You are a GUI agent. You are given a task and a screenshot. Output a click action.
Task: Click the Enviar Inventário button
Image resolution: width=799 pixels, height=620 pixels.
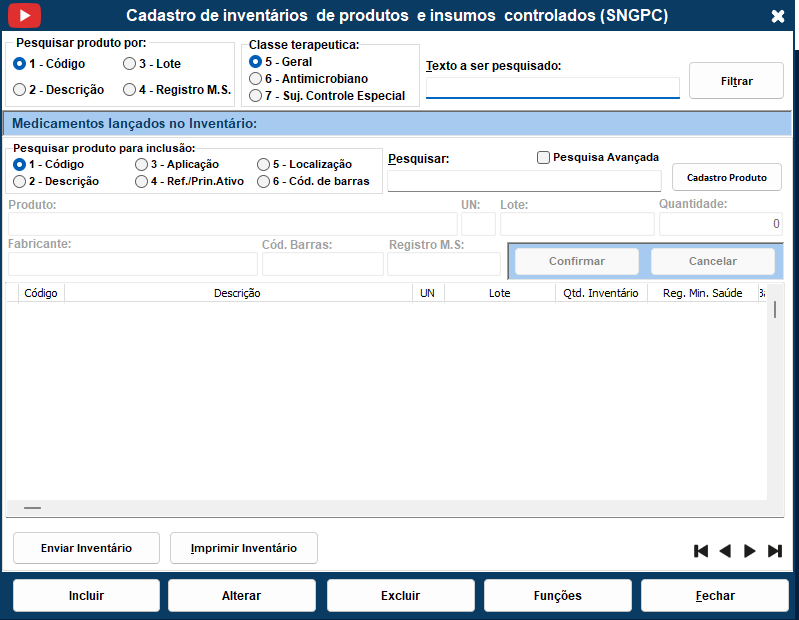(86, 548)
